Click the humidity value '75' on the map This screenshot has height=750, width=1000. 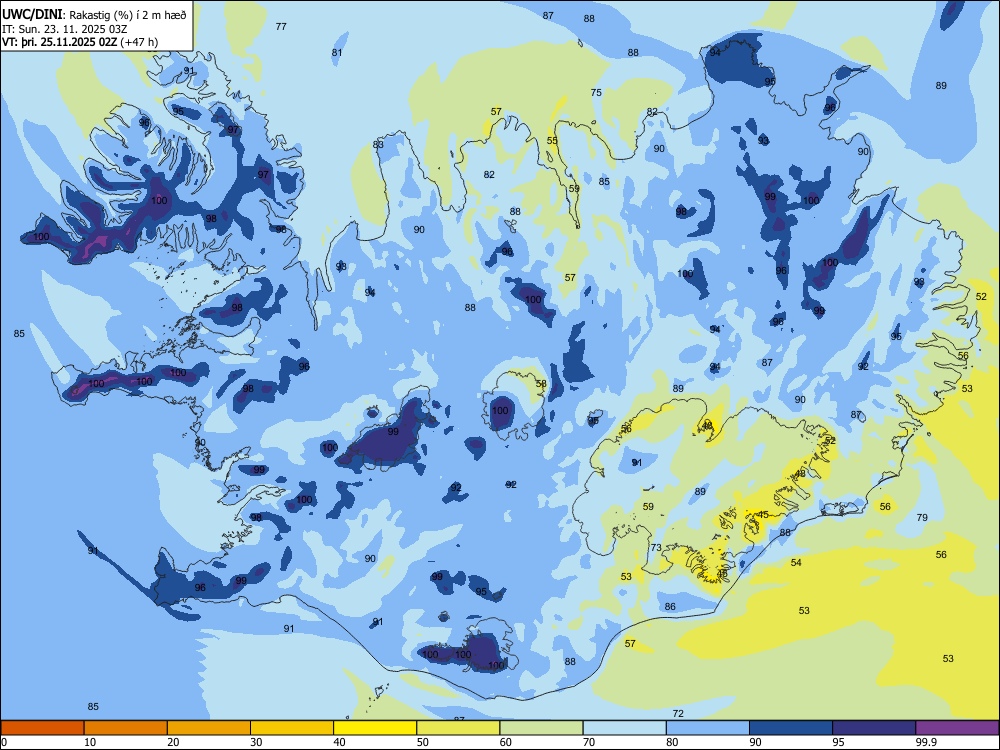(596, 92)
